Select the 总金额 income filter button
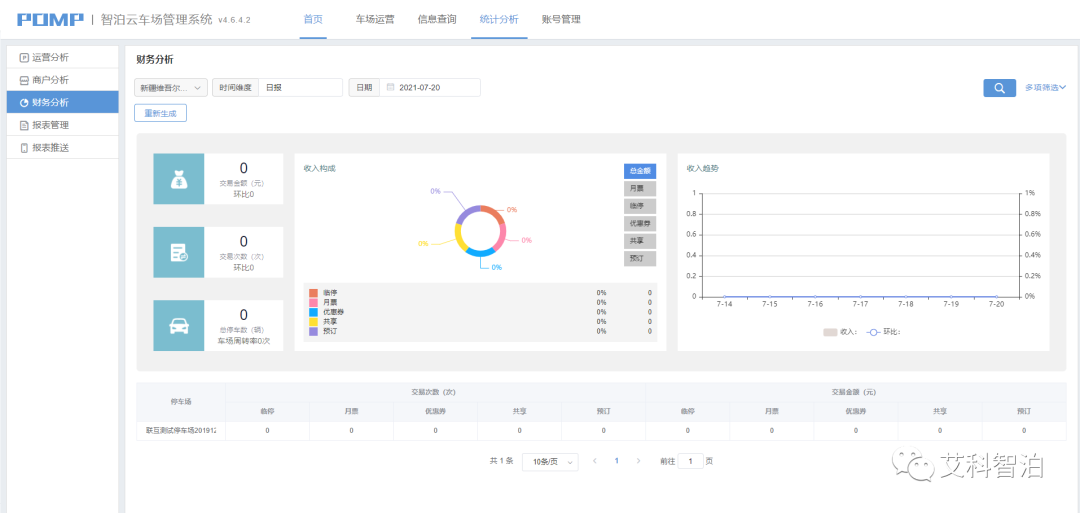 639,171
